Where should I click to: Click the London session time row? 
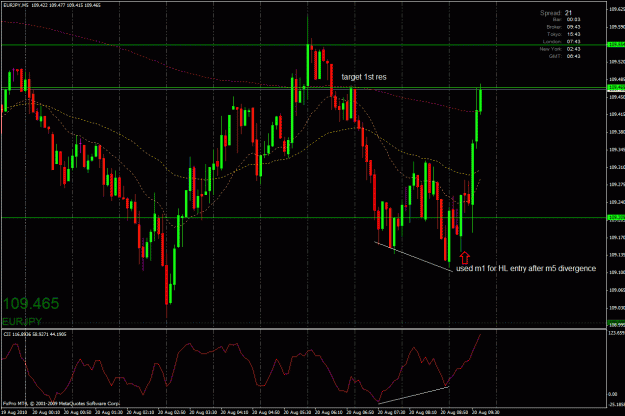coord(562,41)
